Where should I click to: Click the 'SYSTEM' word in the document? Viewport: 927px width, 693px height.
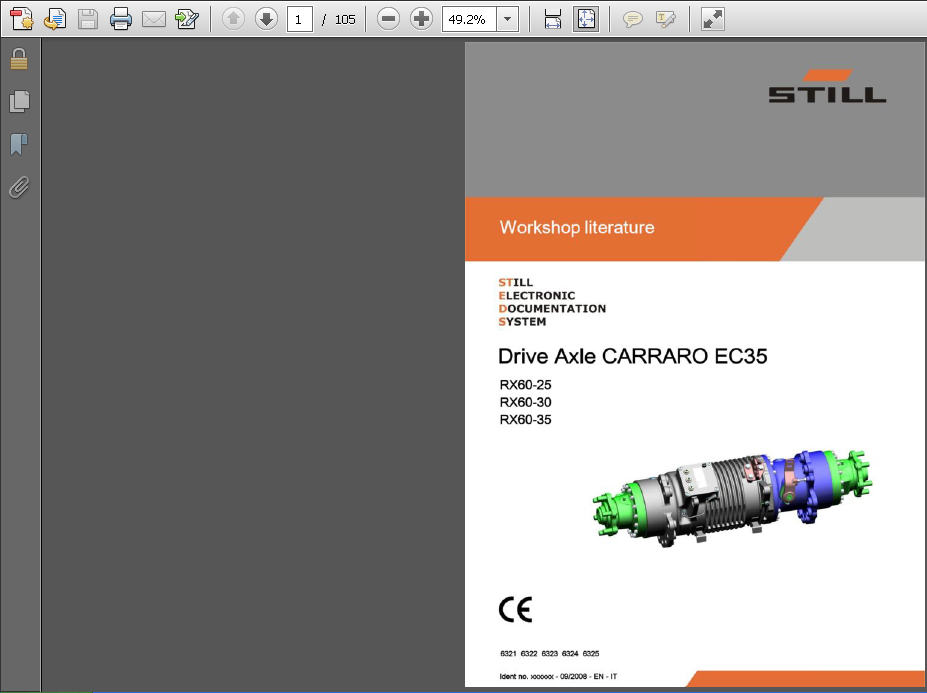[x=522, y=322]
